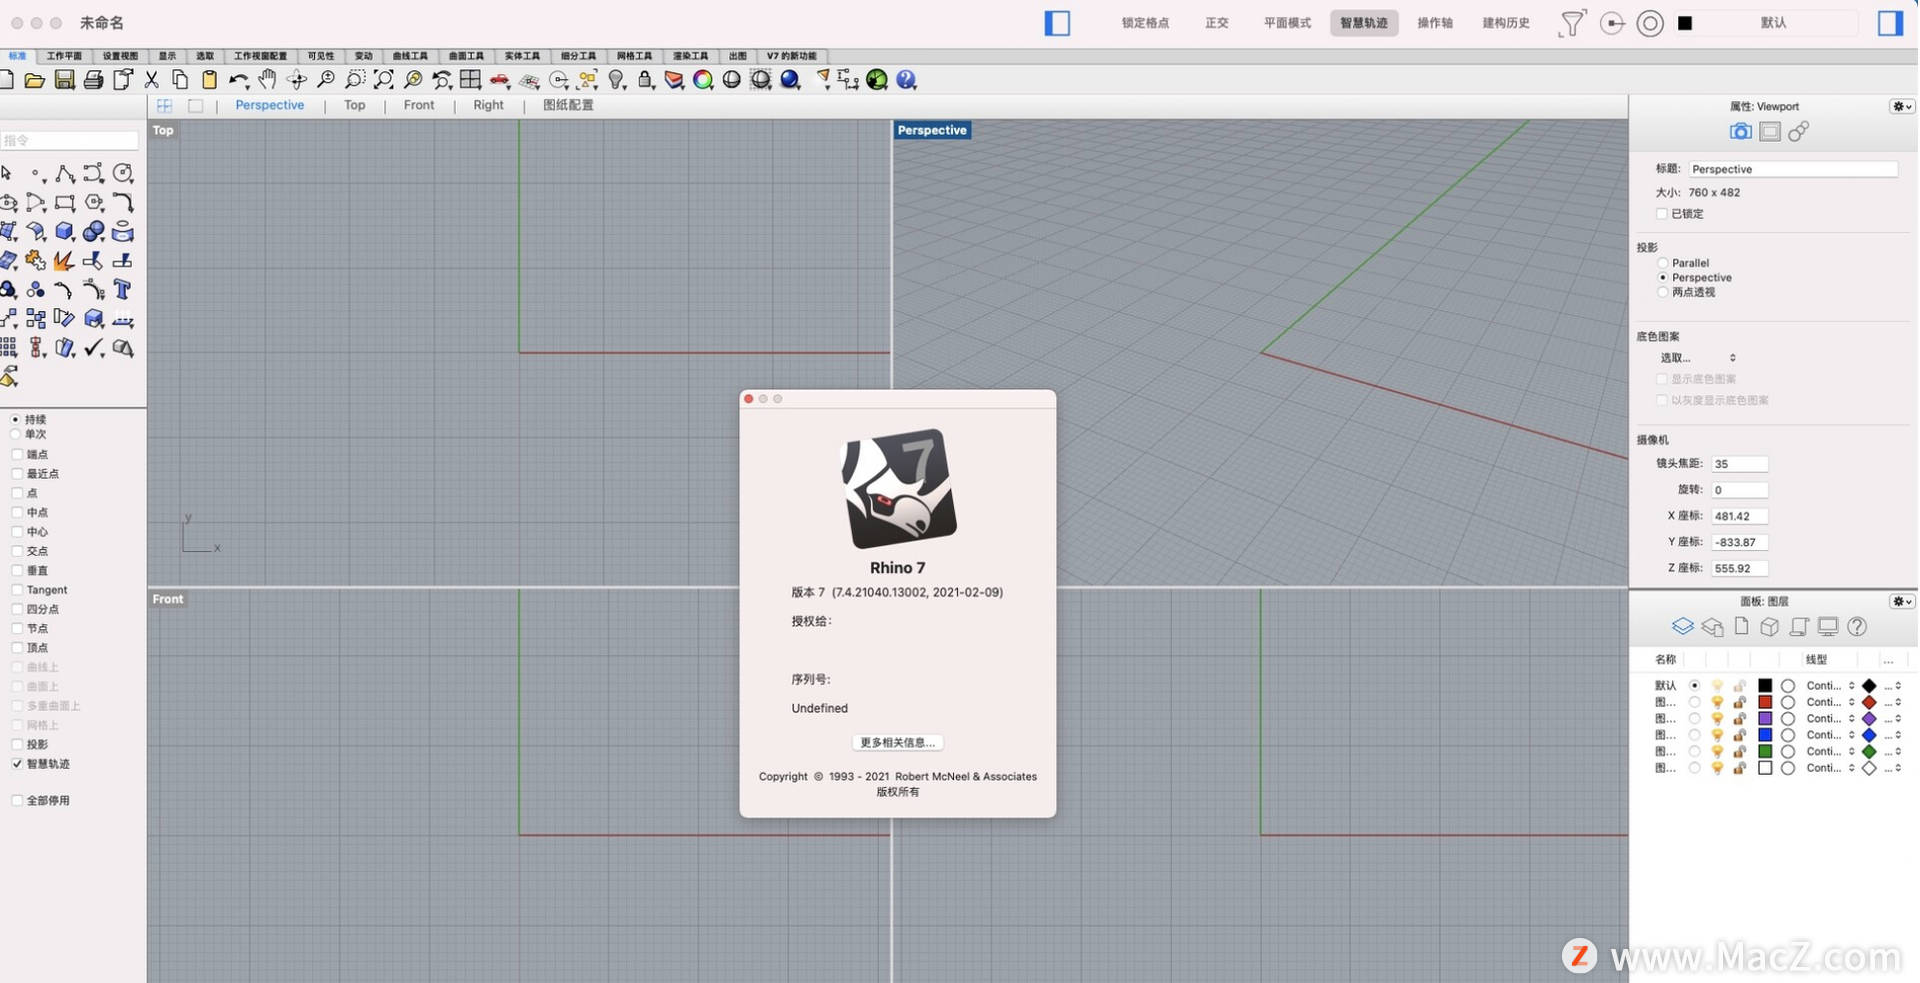This screenshot has width=1920, height=983.
Task: Click the Rectangle tool in sidebar
Action: [65, 203]
